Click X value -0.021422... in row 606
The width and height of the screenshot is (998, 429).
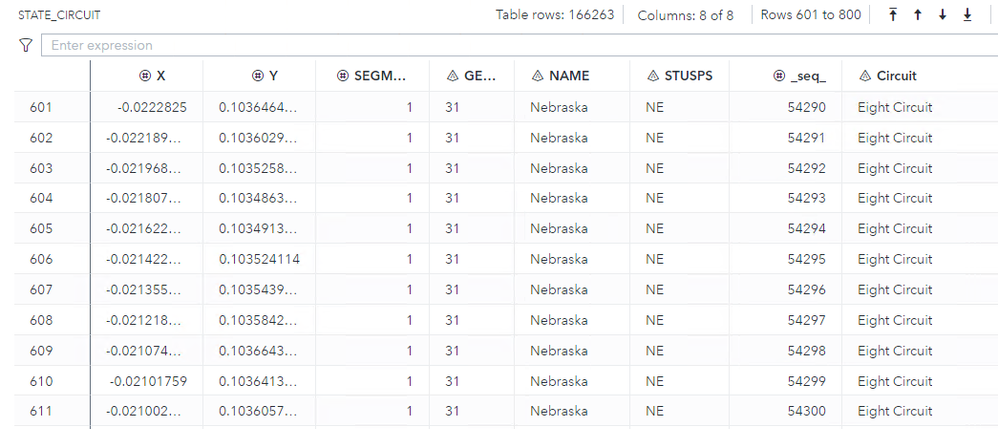[x=144, y=260]
